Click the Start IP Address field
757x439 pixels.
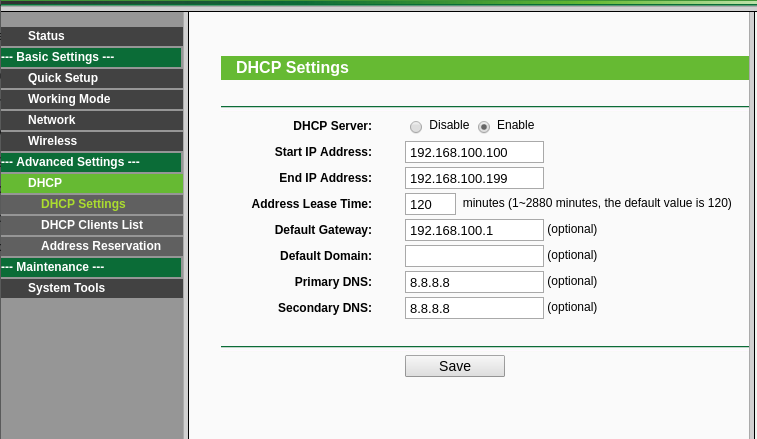[x=474, y=152]
